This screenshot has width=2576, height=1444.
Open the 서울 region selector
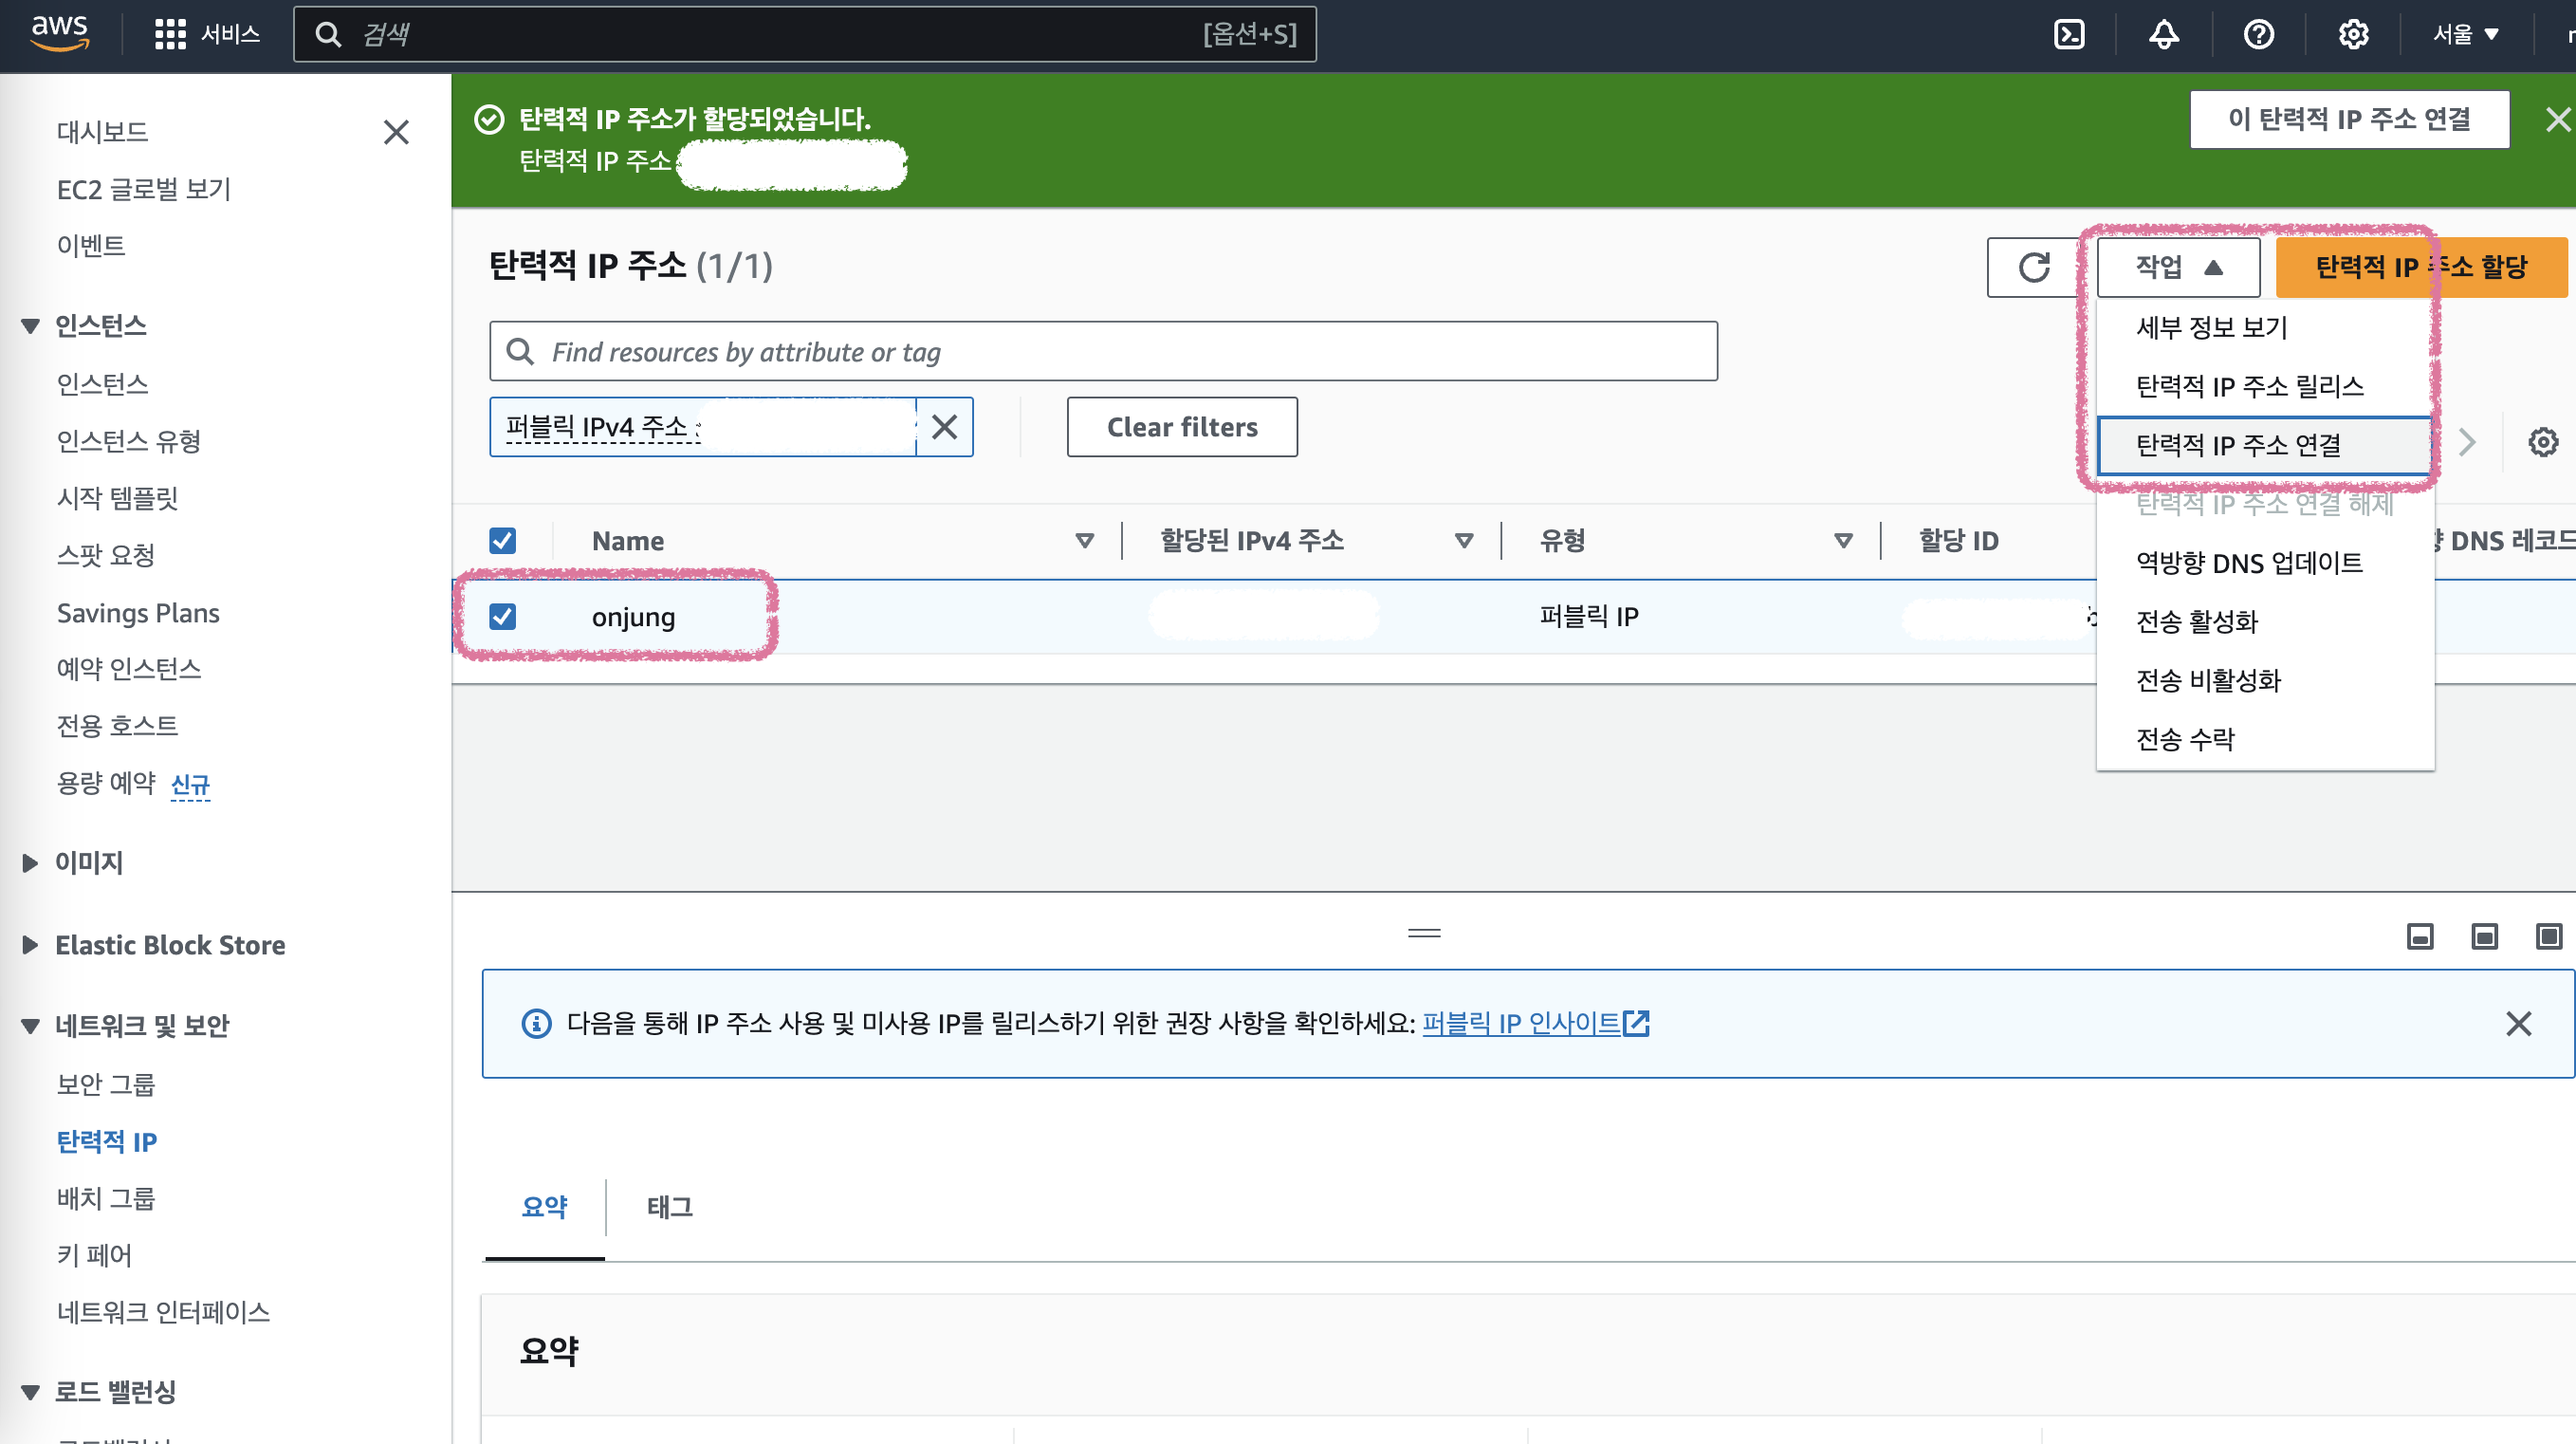[x=2465, y=35]
